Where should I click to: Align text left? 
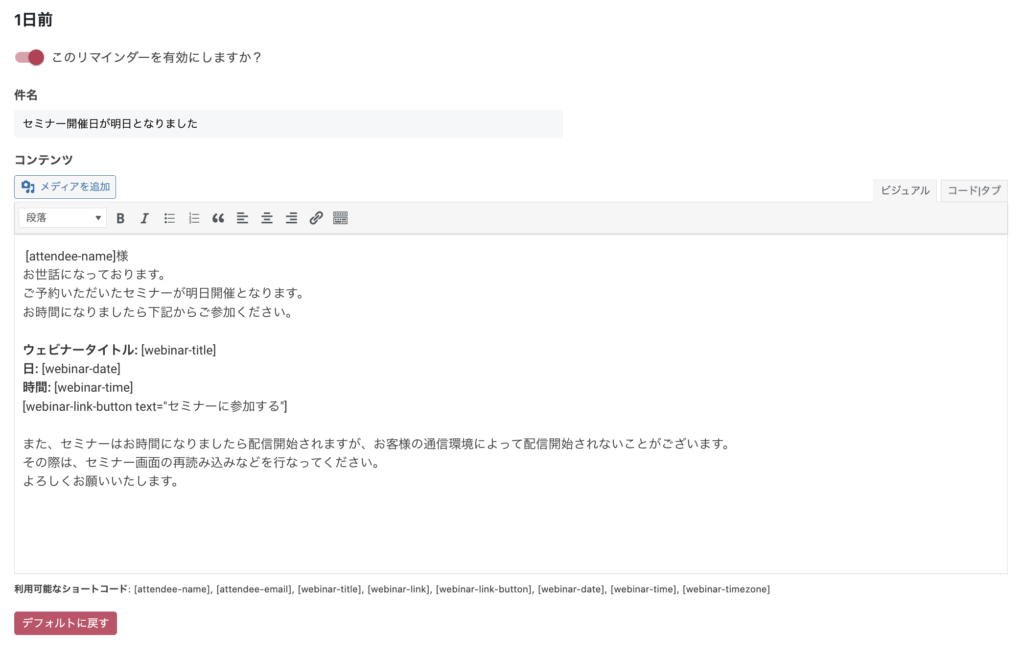tap(242, 218)
